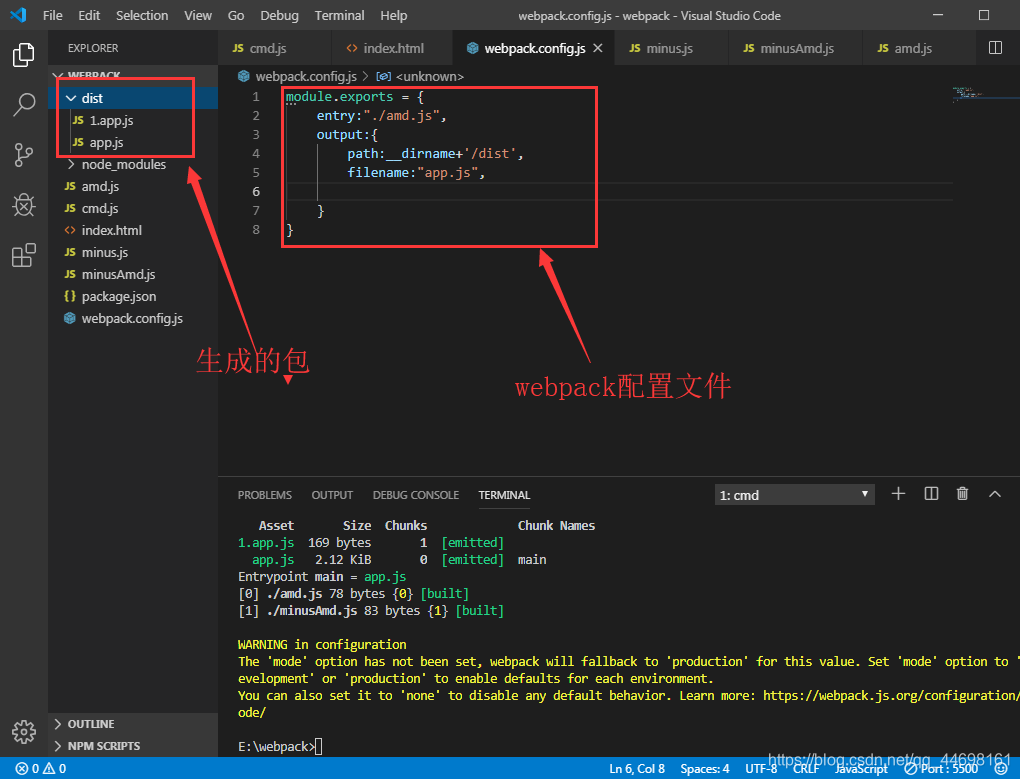1020x779 pixels.
Task: Open the Source Control view
Action: click(x=23, y=155)
